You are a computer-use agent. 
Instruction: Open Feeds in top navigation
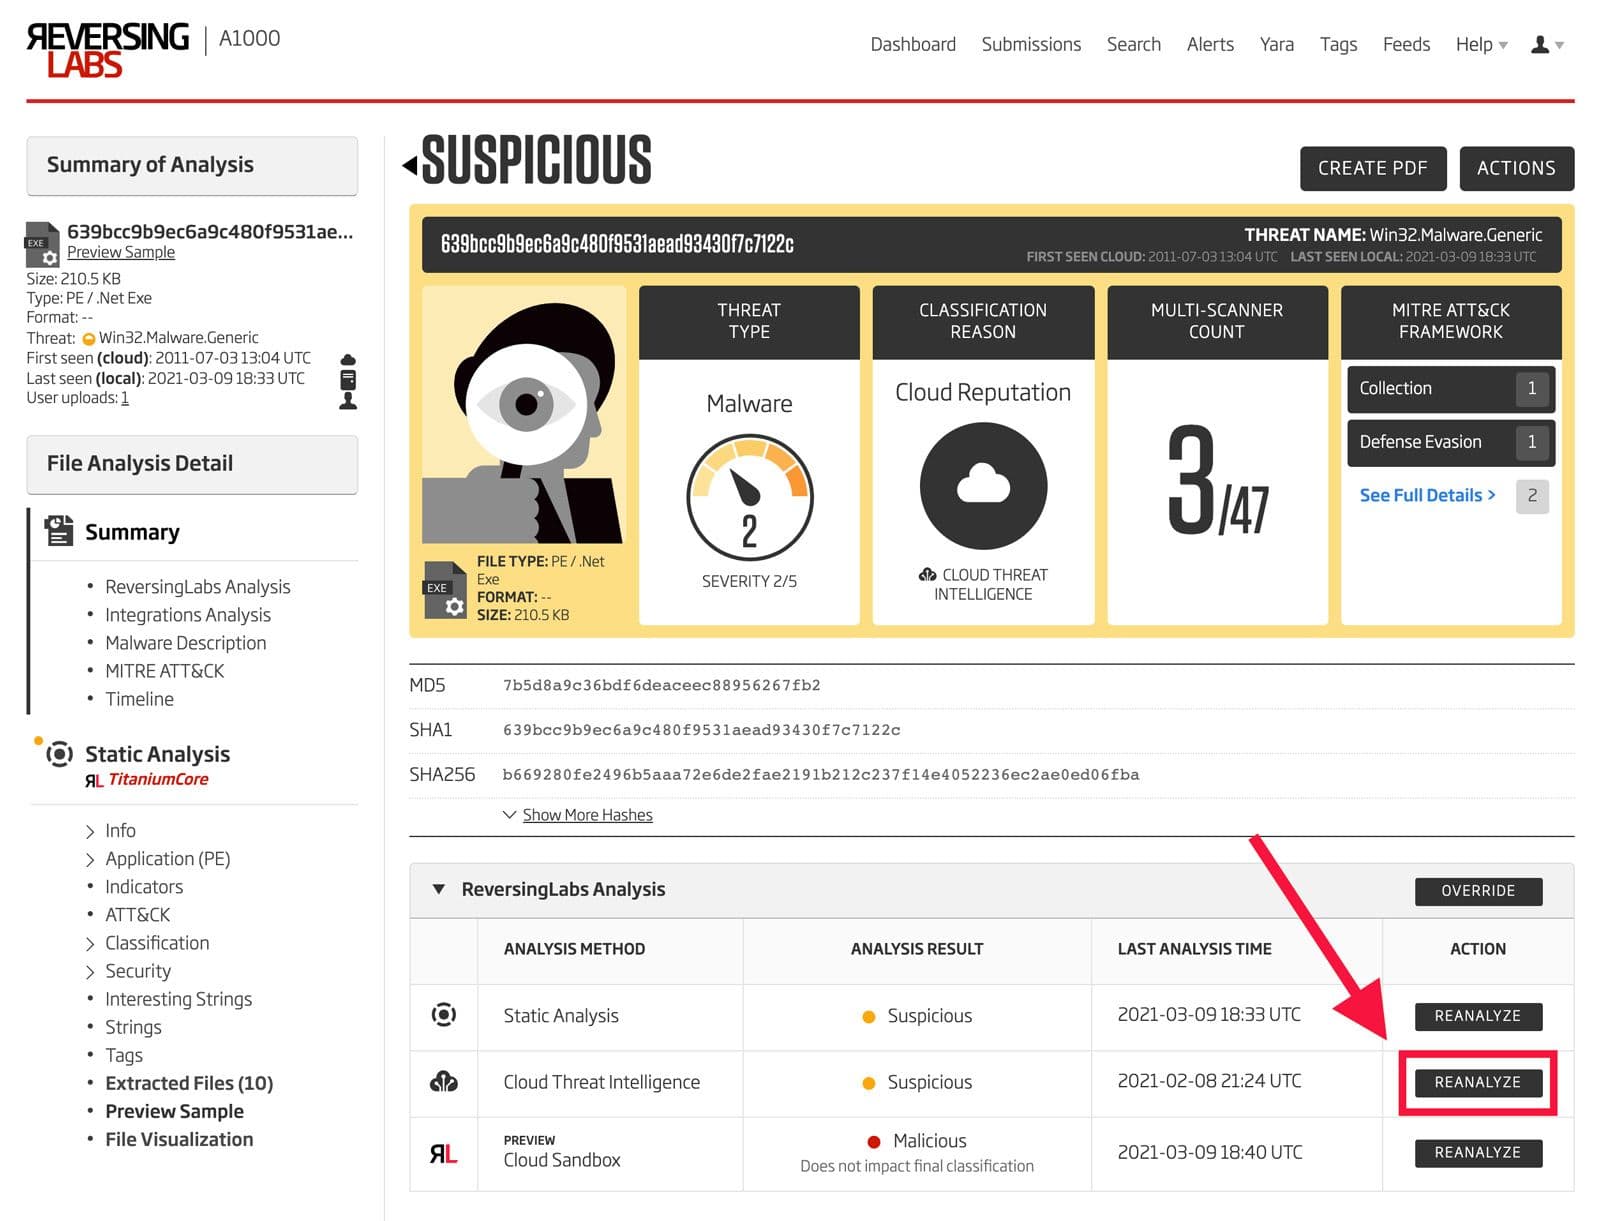(1406, 45)
